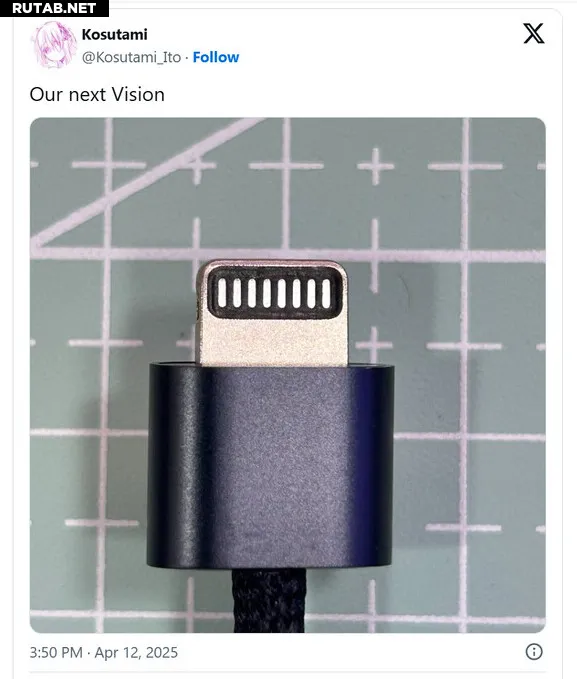Click the word 'Our' in tweet text

pyautogui.click(x=46, y=94)
